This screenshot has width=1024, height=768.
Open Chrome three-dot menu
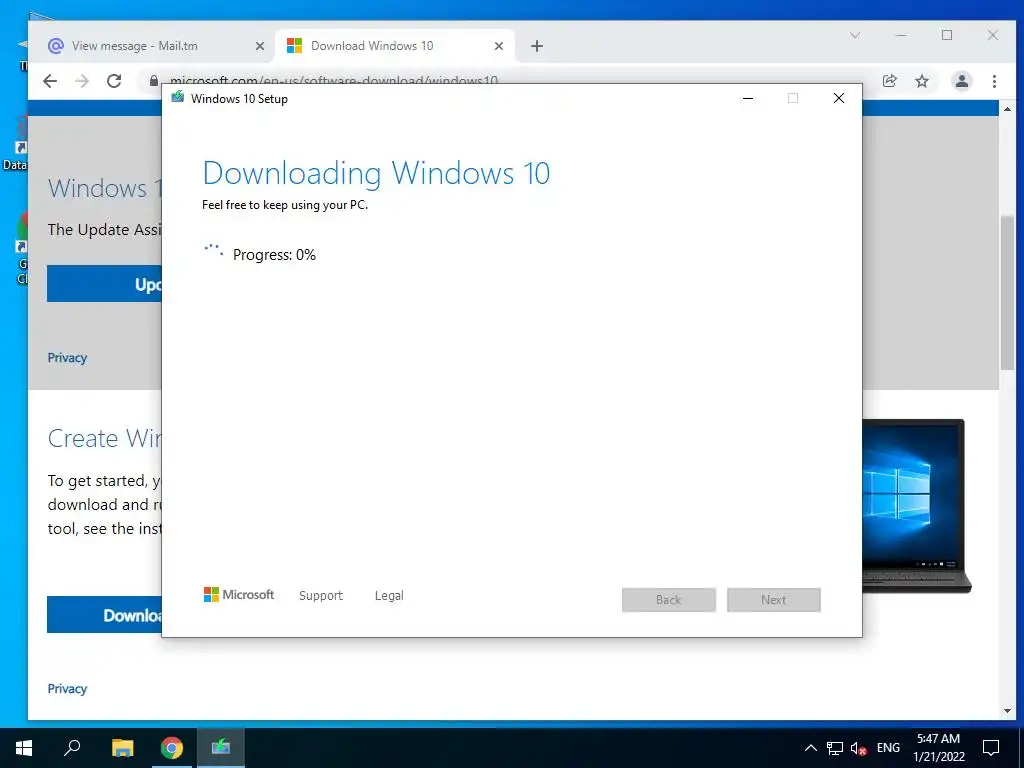(x=994, y=81)
